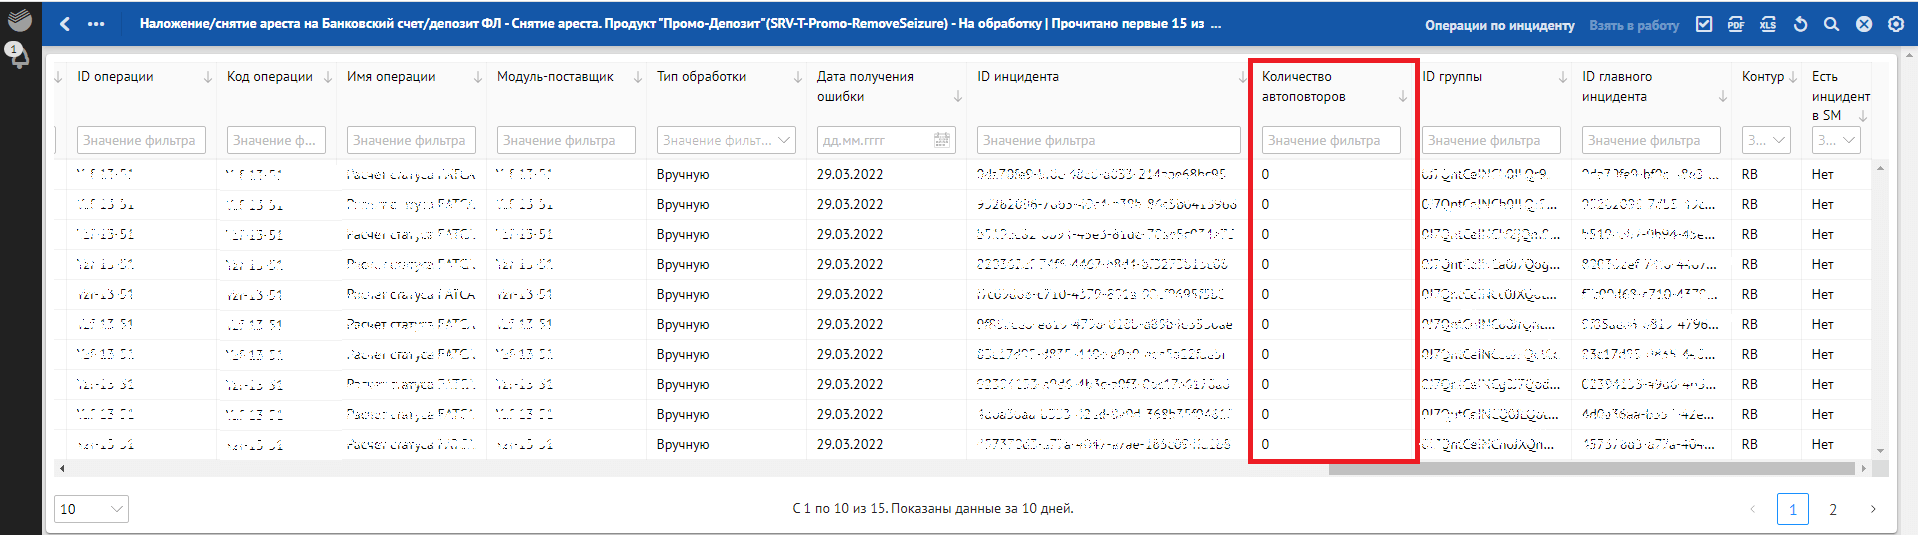
Task: Click the Sberbank logo icon
Action: point(19,18)
